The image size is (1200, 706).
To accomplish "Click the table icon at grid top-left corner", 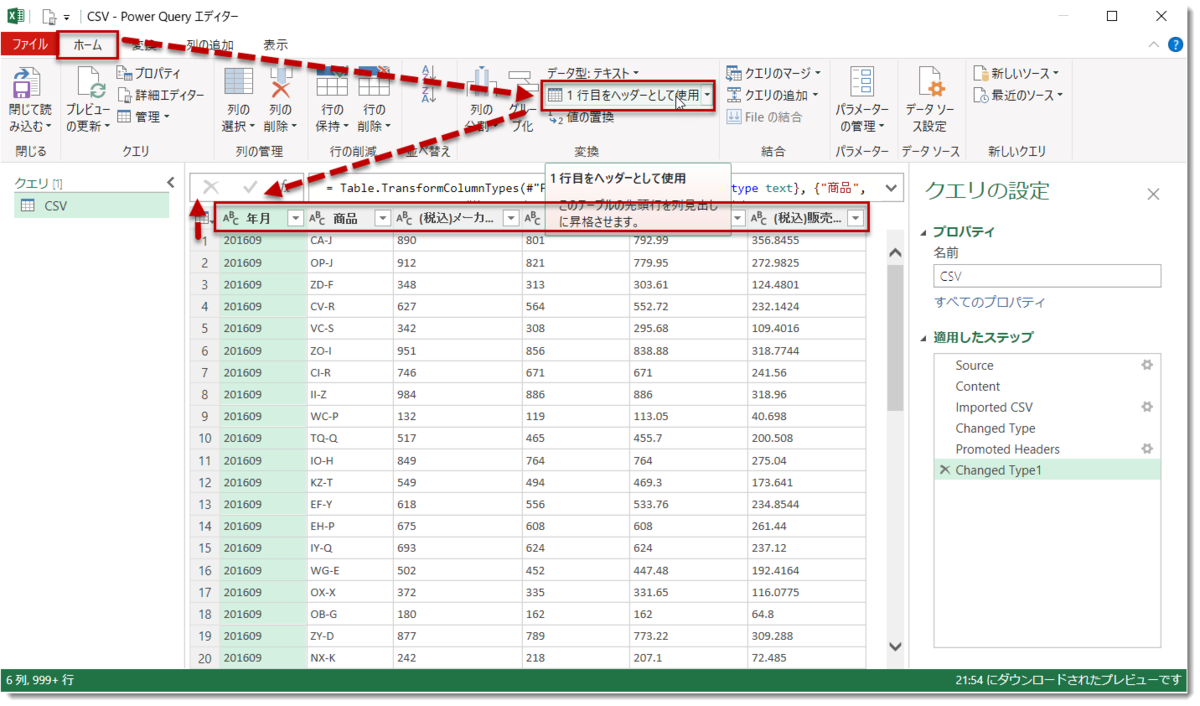I will click(205, 218).
